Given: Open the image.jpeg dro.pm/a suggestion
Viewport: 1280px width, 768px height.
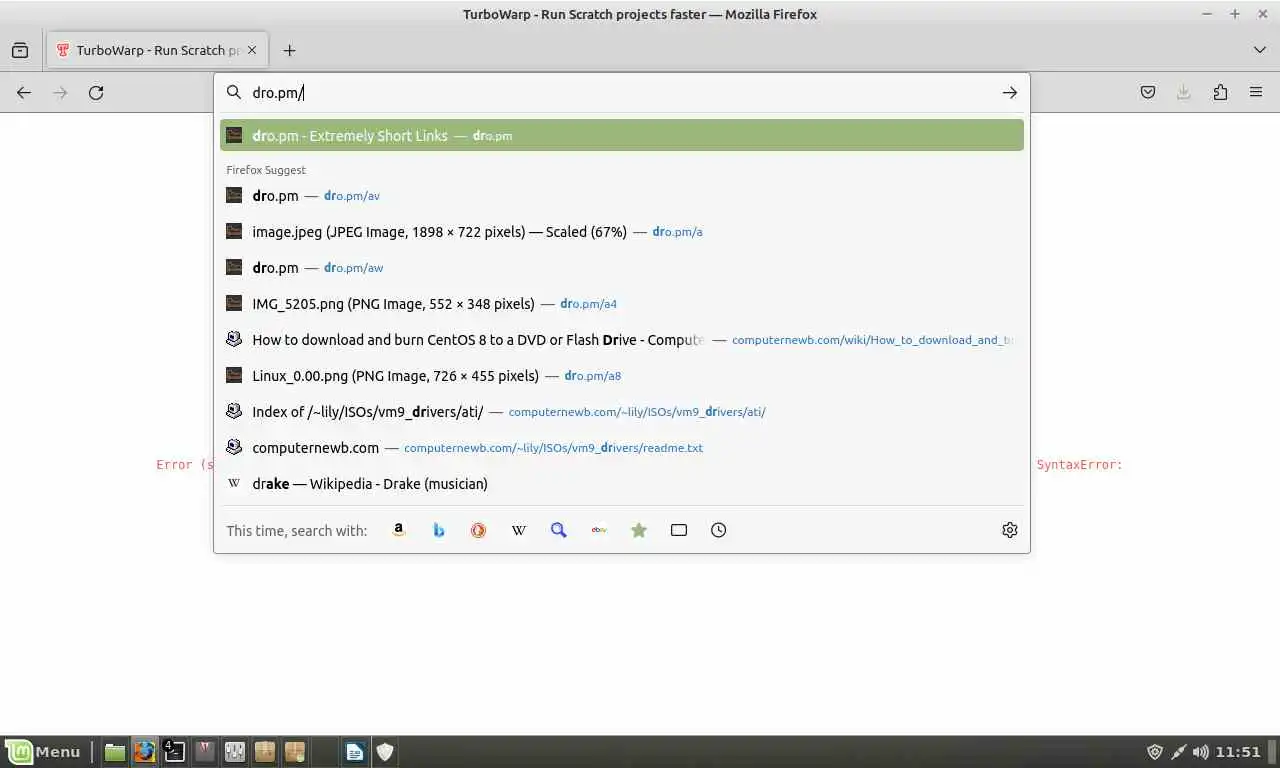Looking at the screenshot, I should [622, 232].
